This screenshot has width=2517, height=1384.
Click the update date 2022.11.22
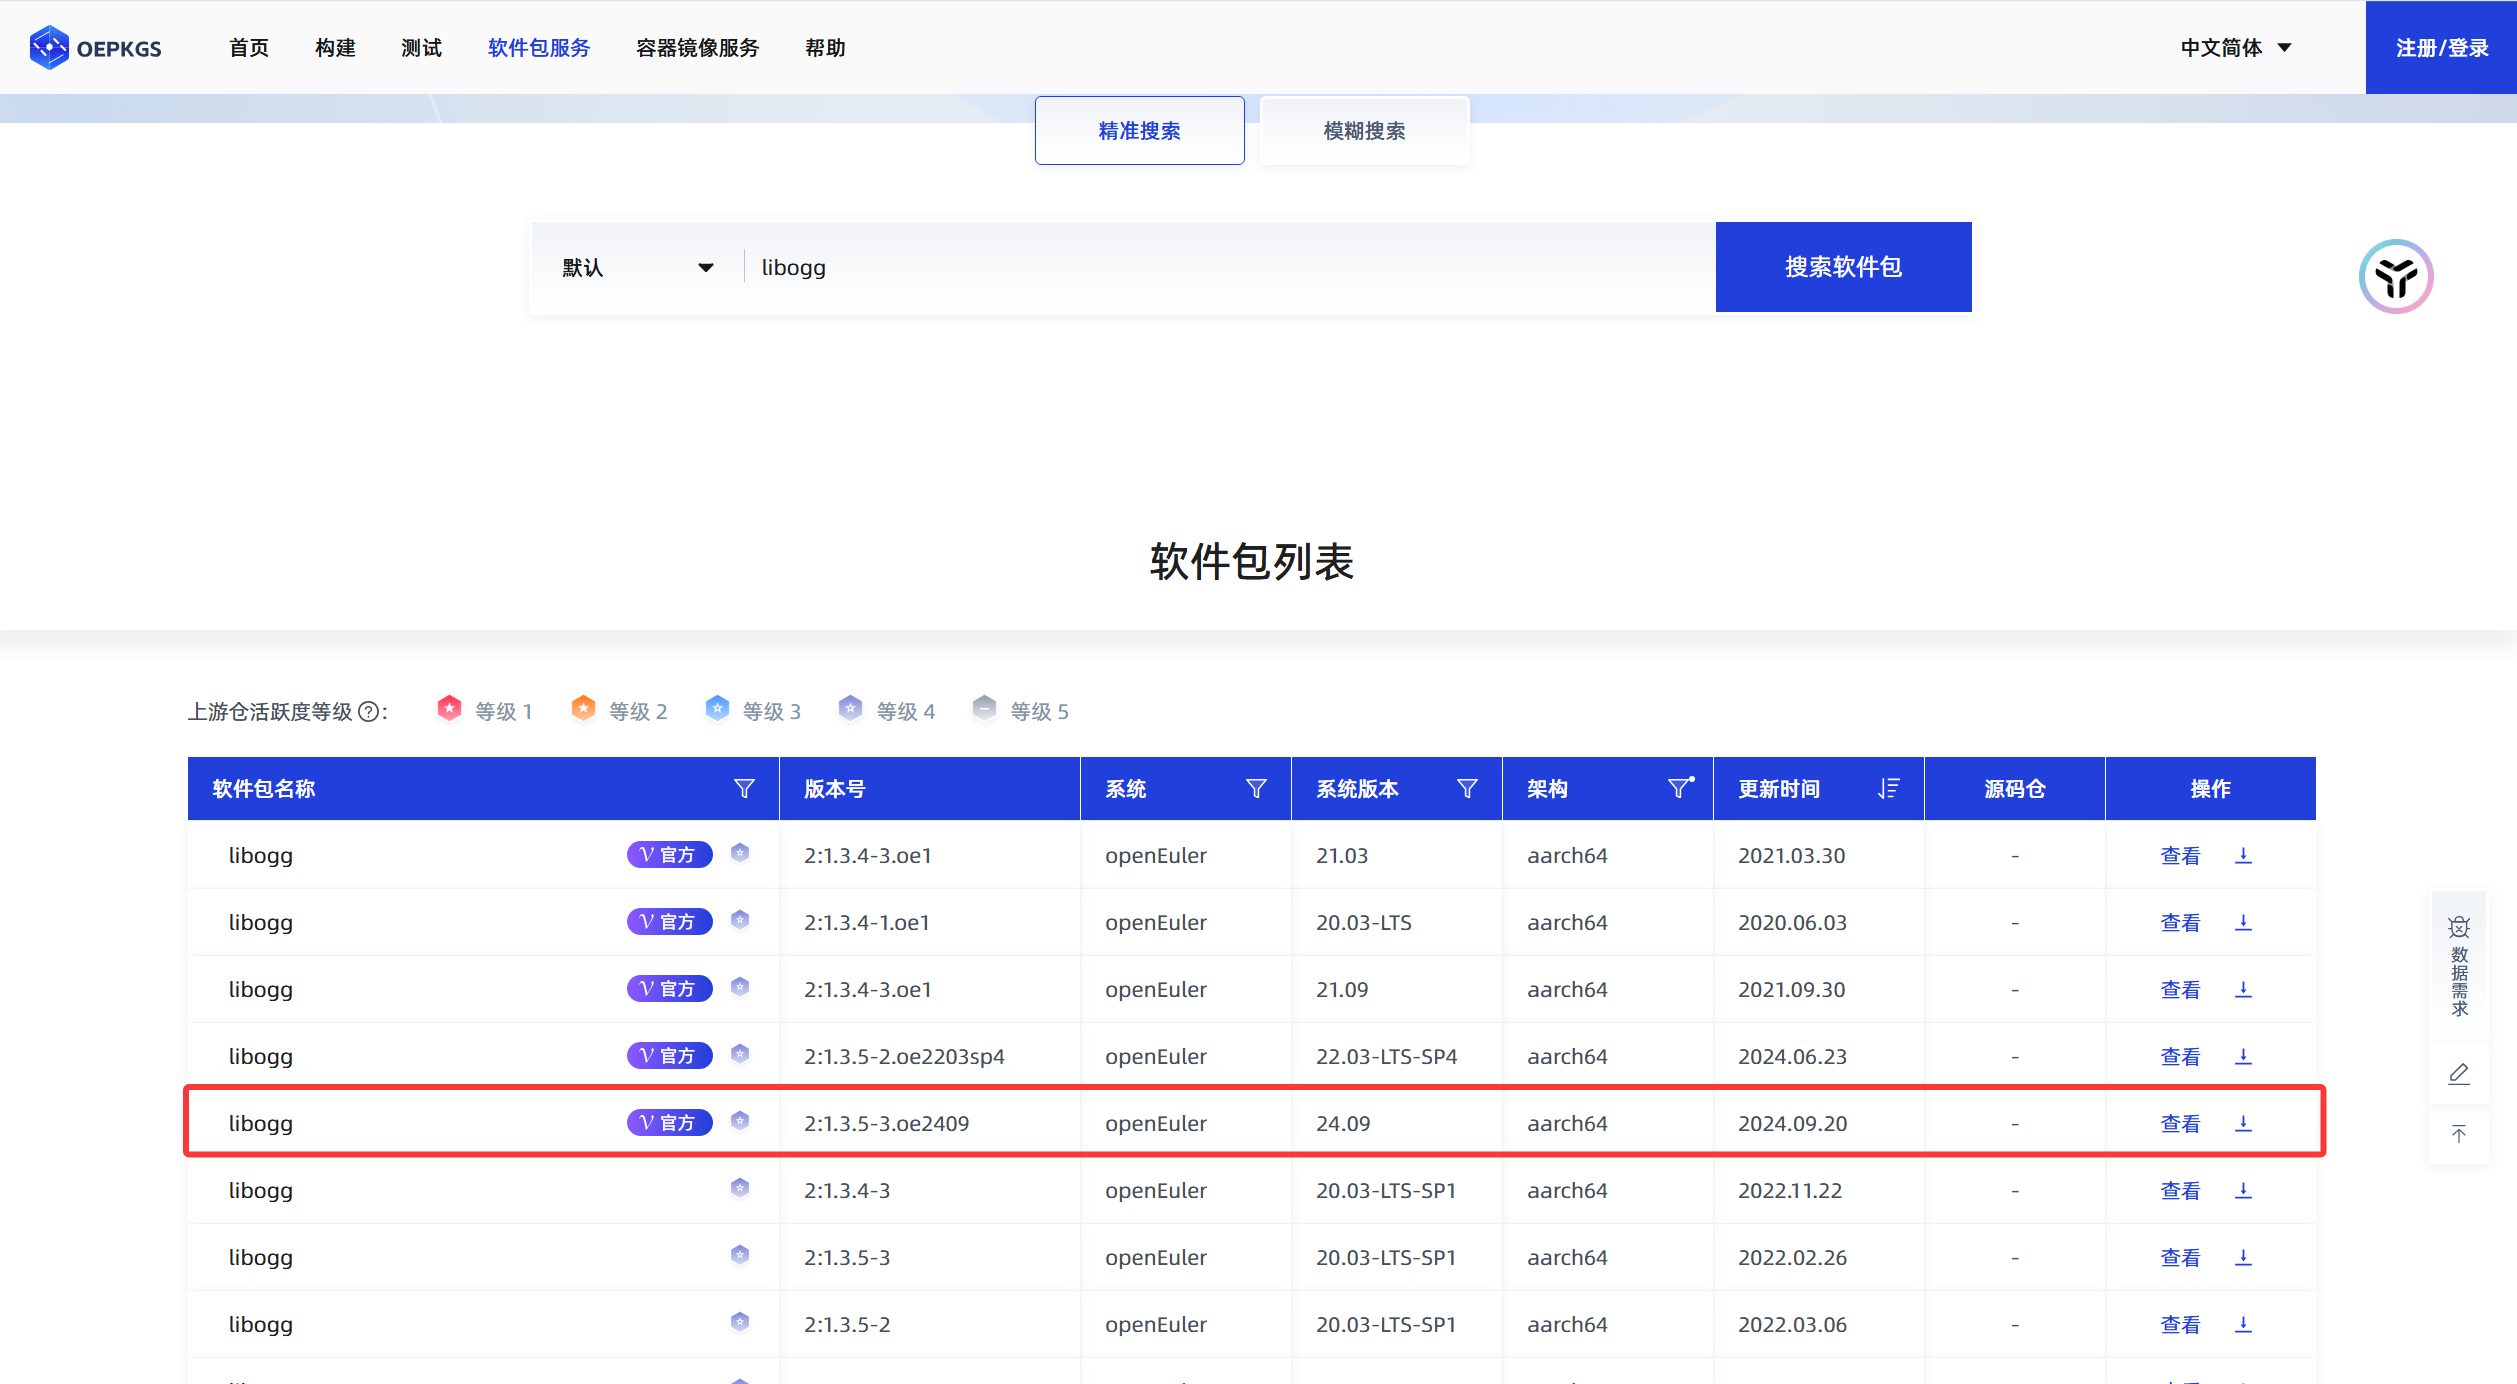click(x=1790, y=1191)
